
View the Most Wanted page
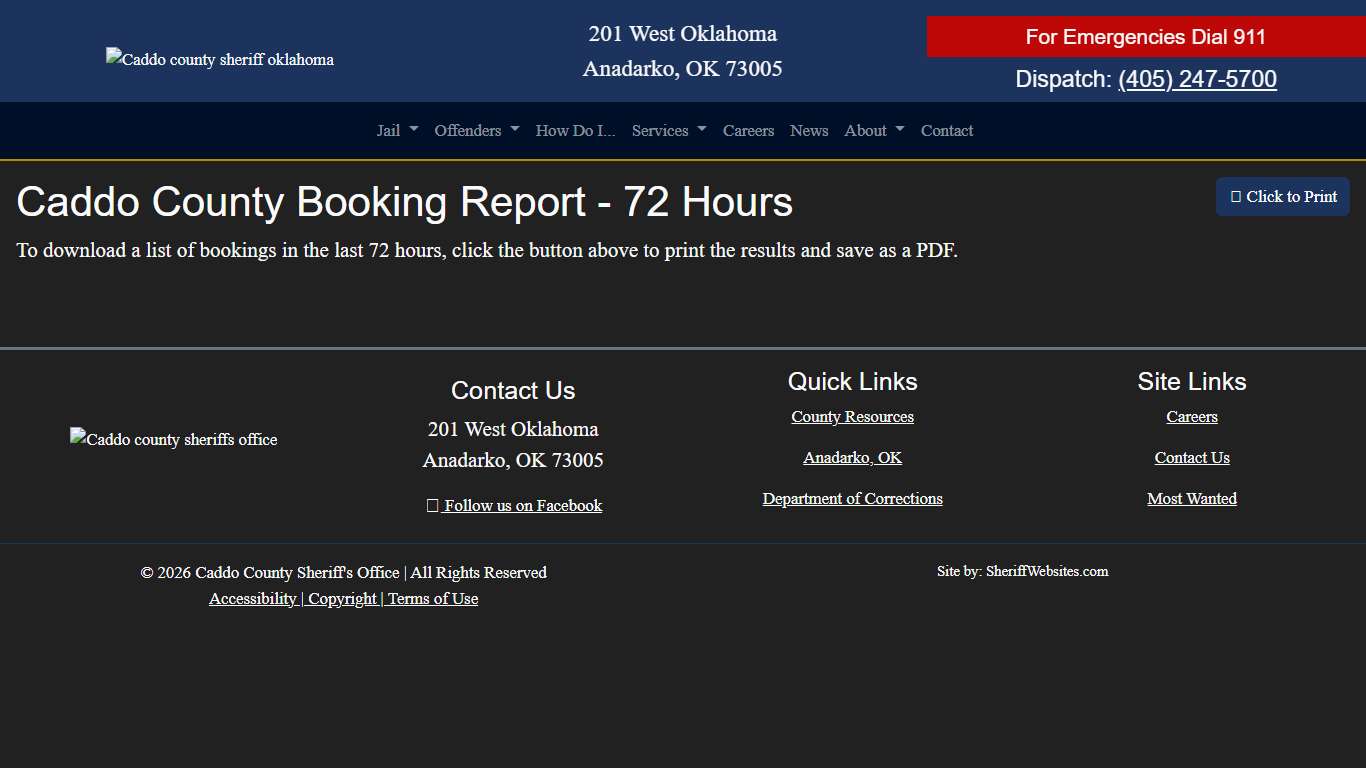(1191, 498)
